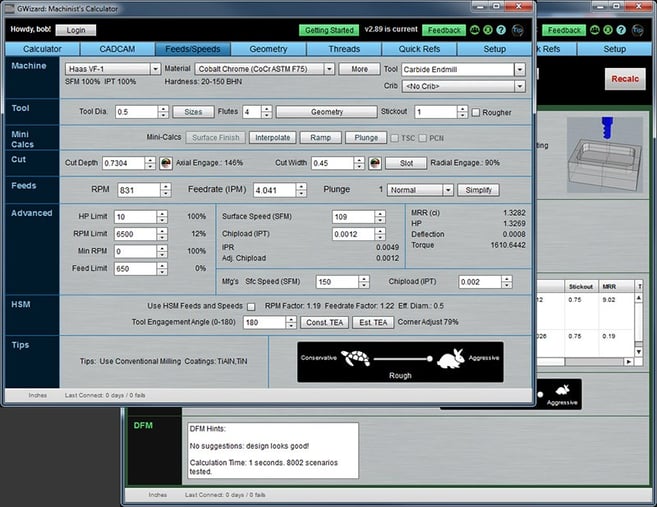The width and height of the screenshot is (657, 507).
Task: Click the More materials button
Action: 360,69
